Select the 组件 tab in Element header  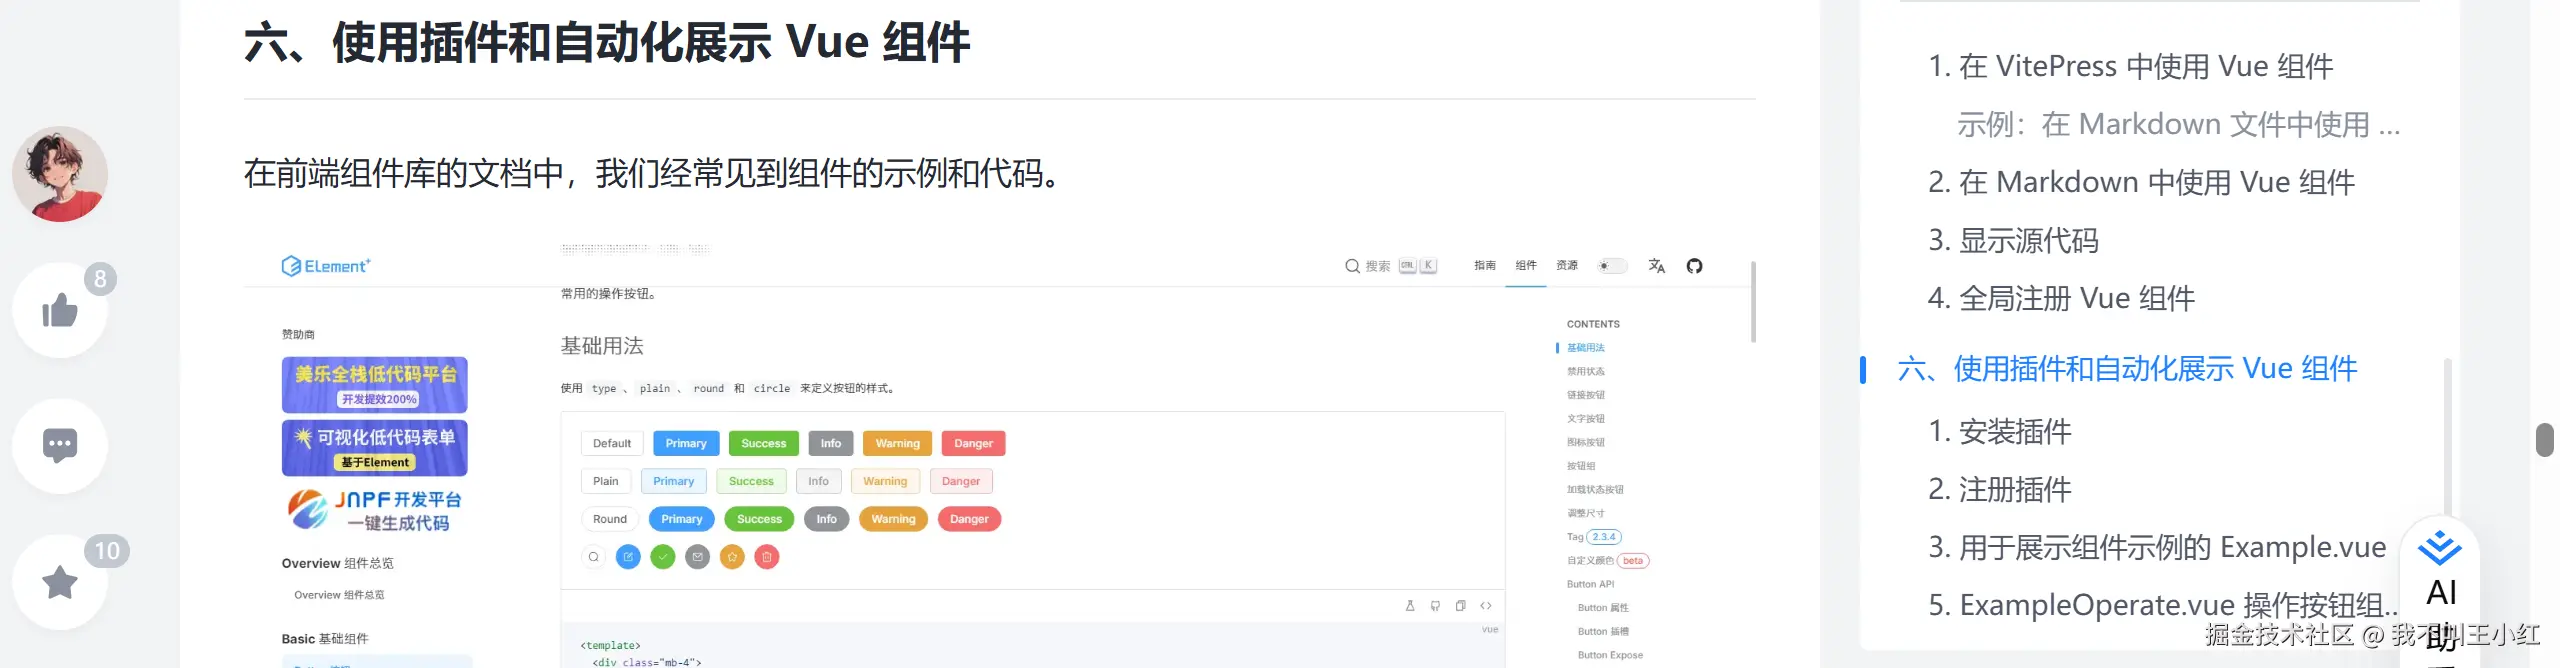click(1526, 266)
